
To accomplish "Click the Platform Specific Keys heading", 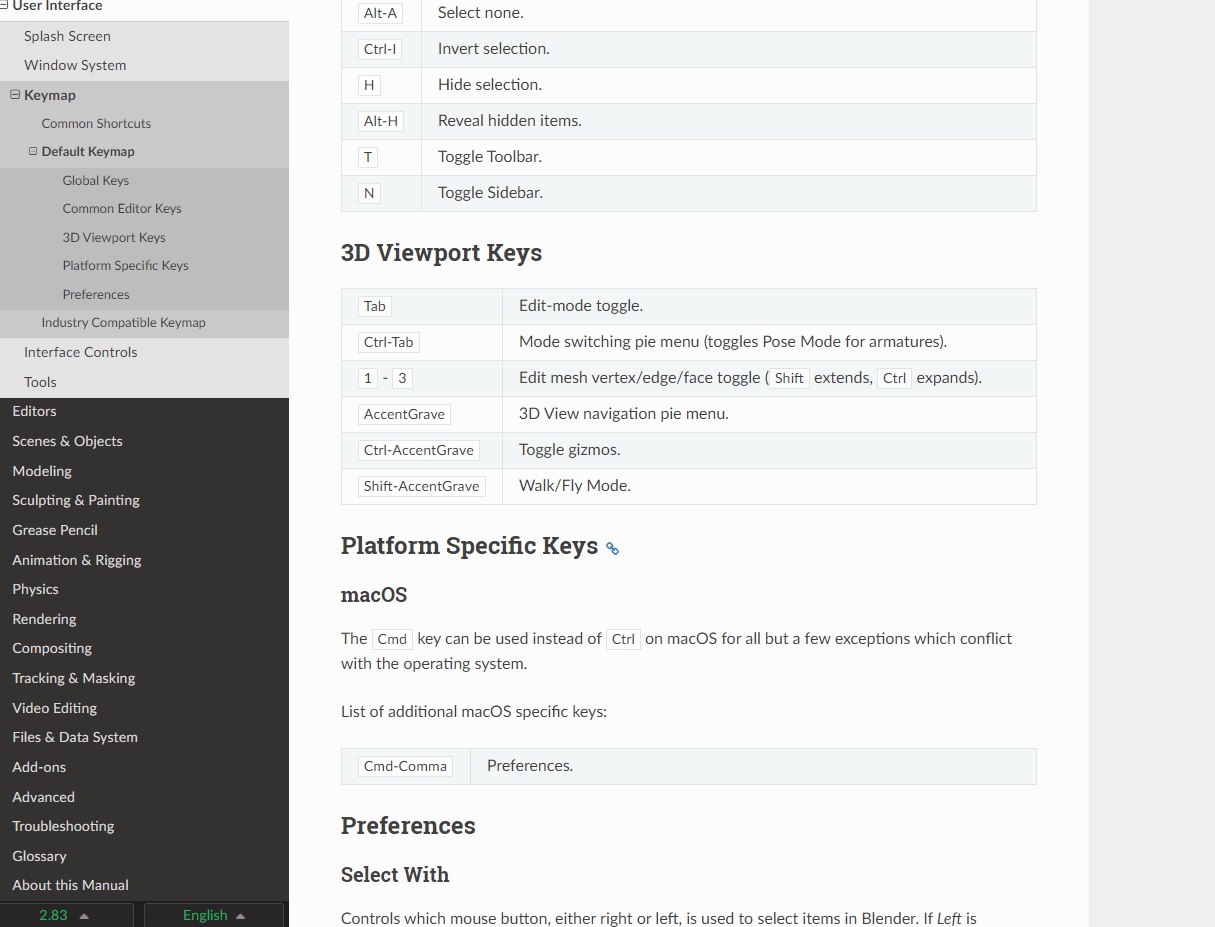I will pos(469,546).
